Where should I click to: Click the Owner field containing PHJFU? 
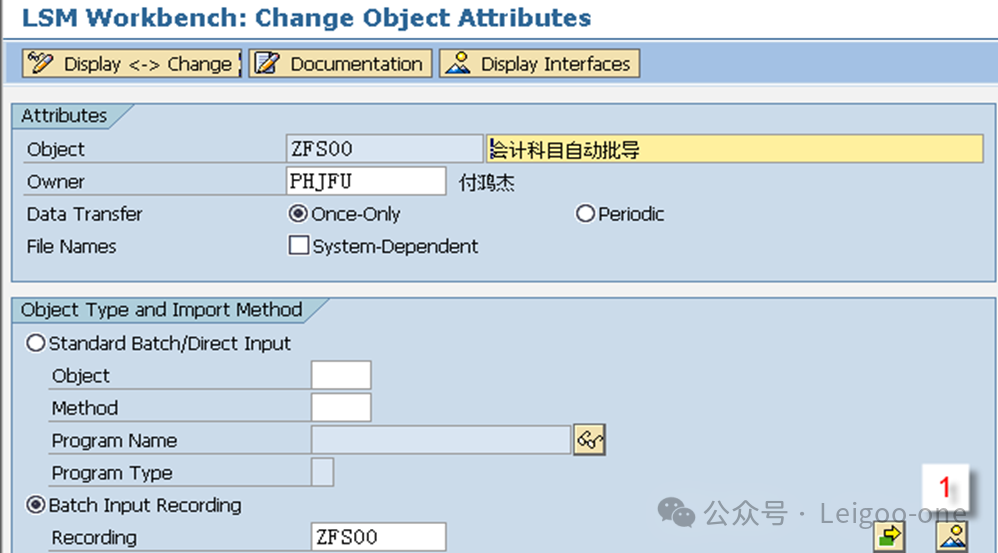pyautogui.click(x=366, y=181)
